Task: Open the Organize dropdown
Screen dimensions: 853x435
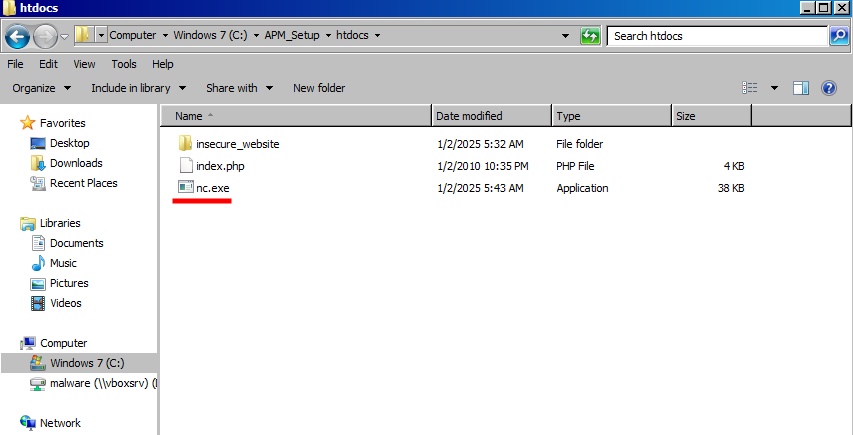Action: (x=42, y=88)
